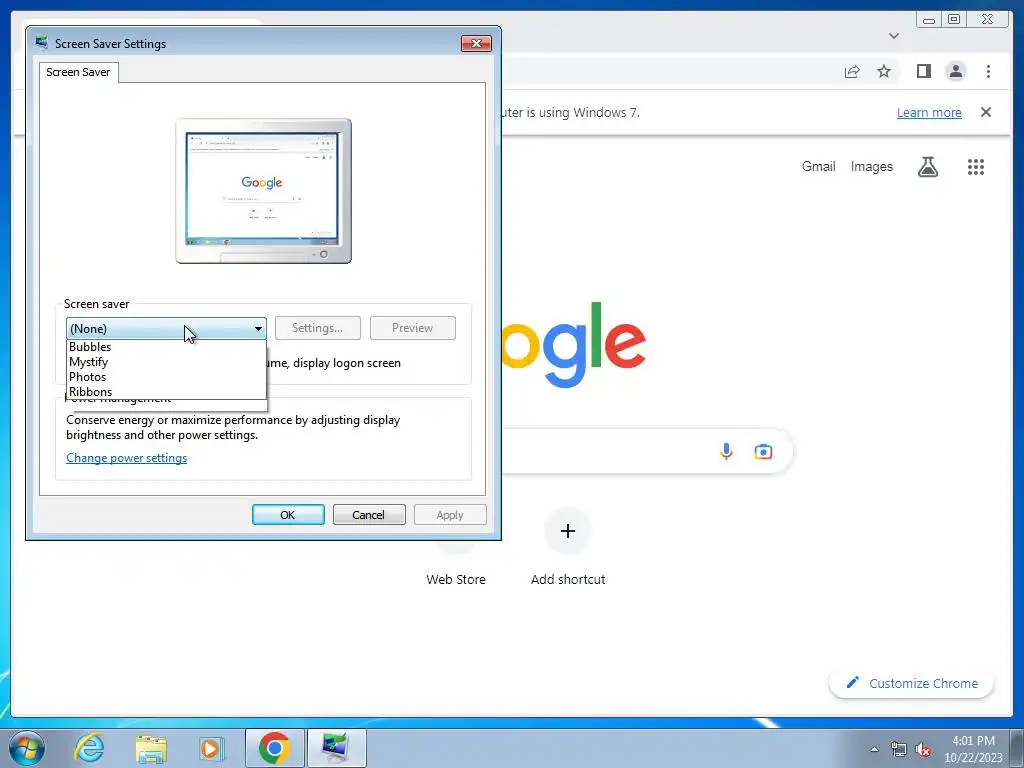The width and height of the screenshot is (1024, 768).
Task: Bookmark this page with the star icon
Action: (884, 71)
